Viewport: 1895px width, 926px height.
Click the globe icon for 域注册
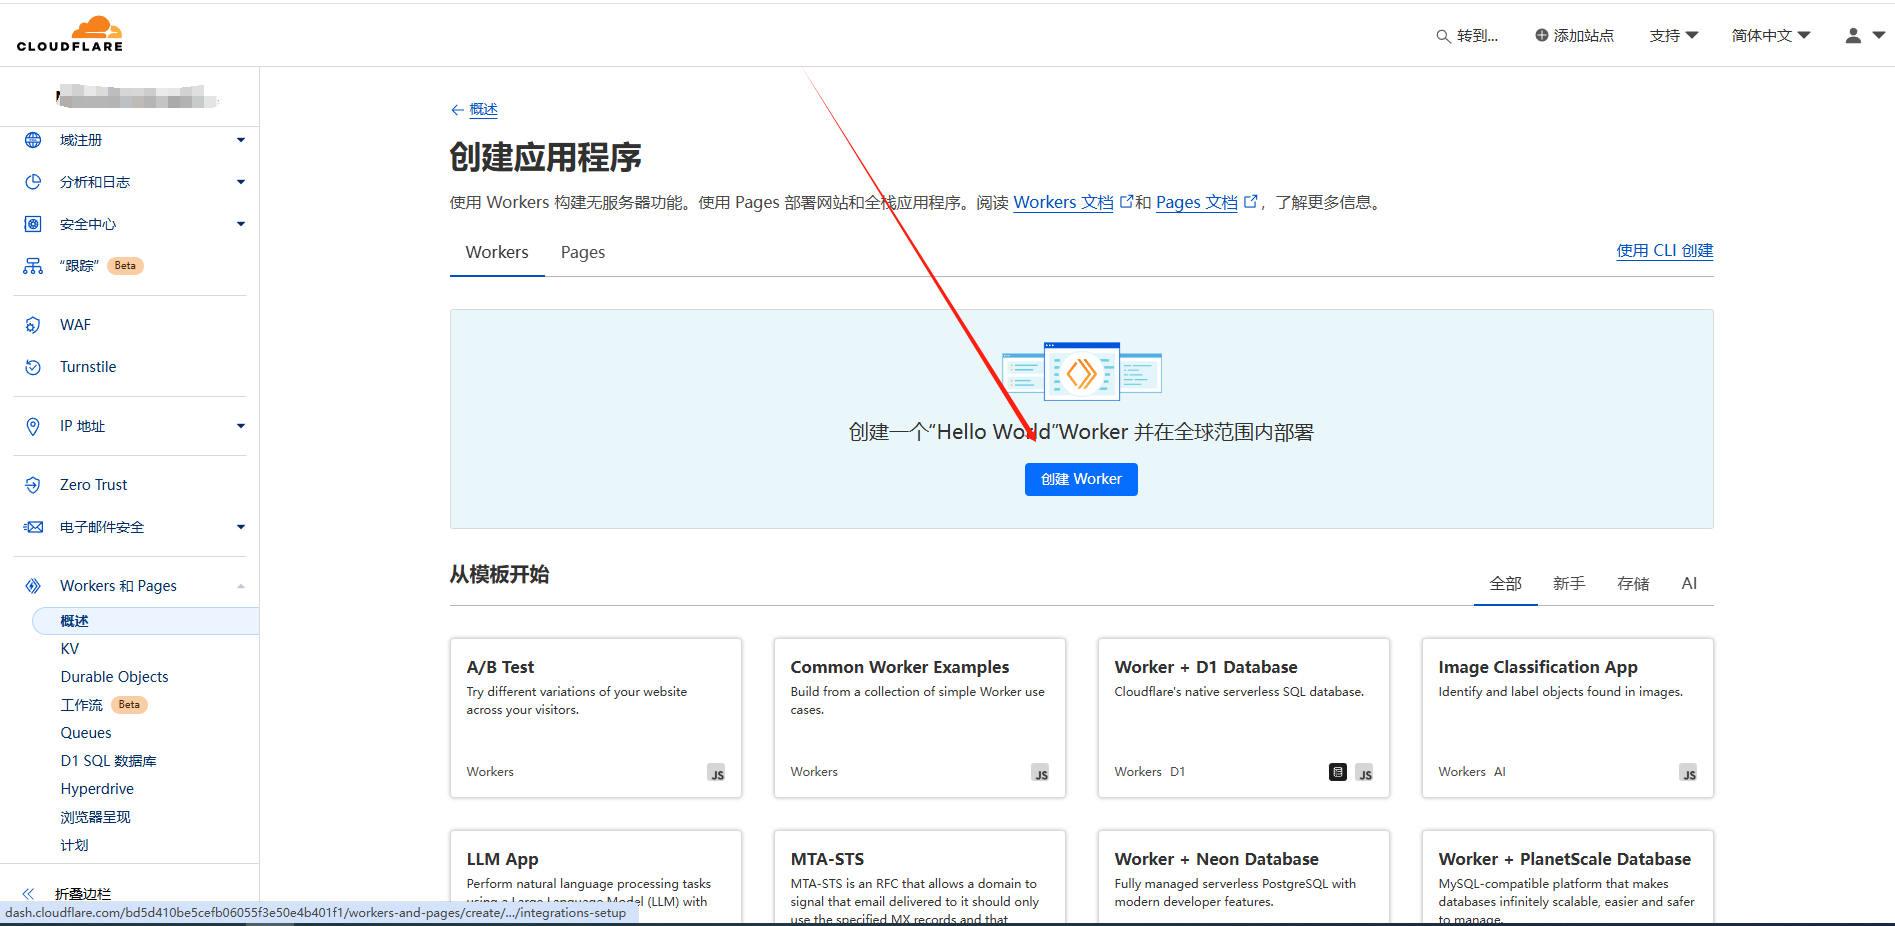[x=33, y=140]
